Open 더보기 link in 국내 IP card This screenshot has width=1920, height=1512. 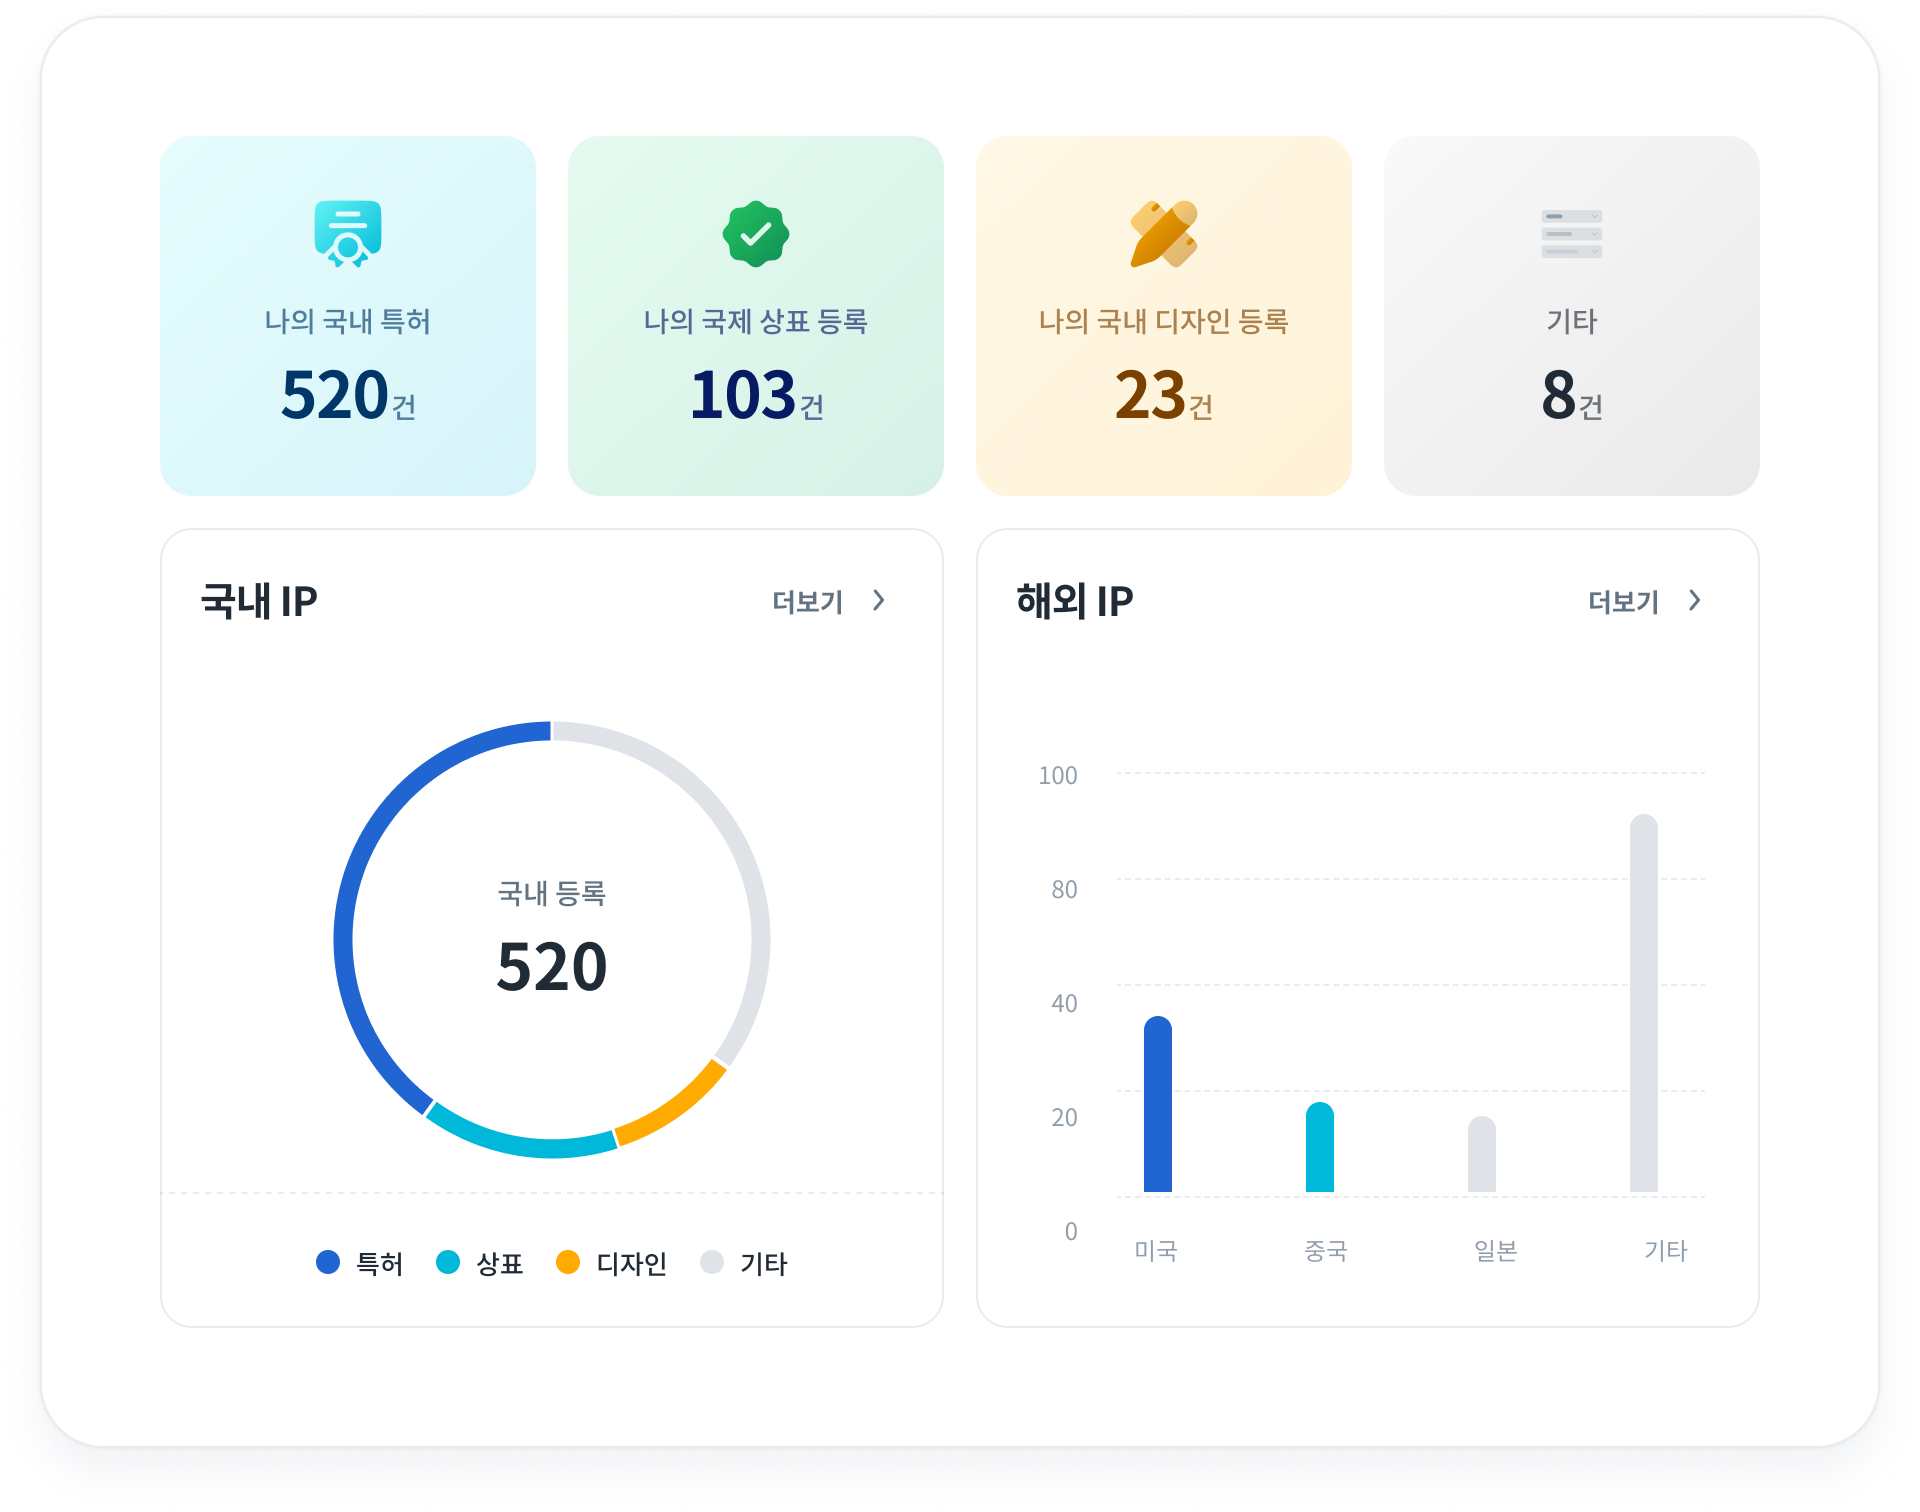click(808, 601)
